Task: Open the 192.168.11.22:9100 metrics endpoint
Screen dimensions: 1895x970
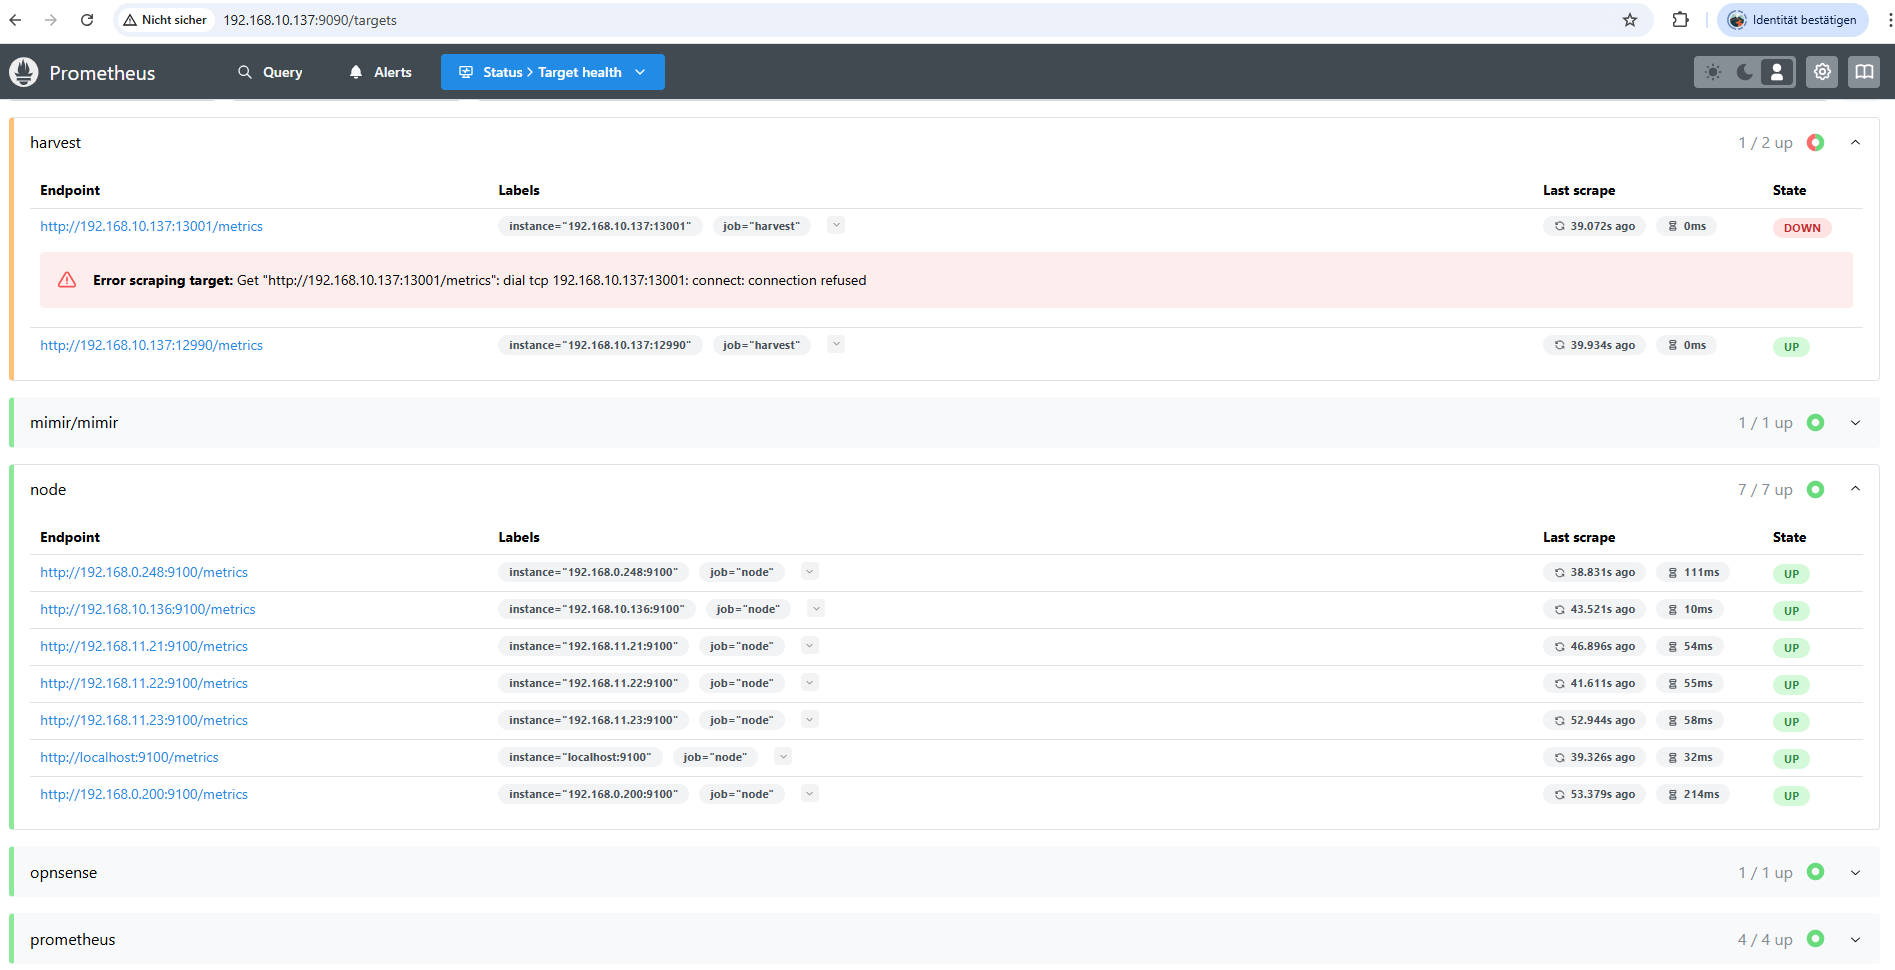Action: (144, 684)
